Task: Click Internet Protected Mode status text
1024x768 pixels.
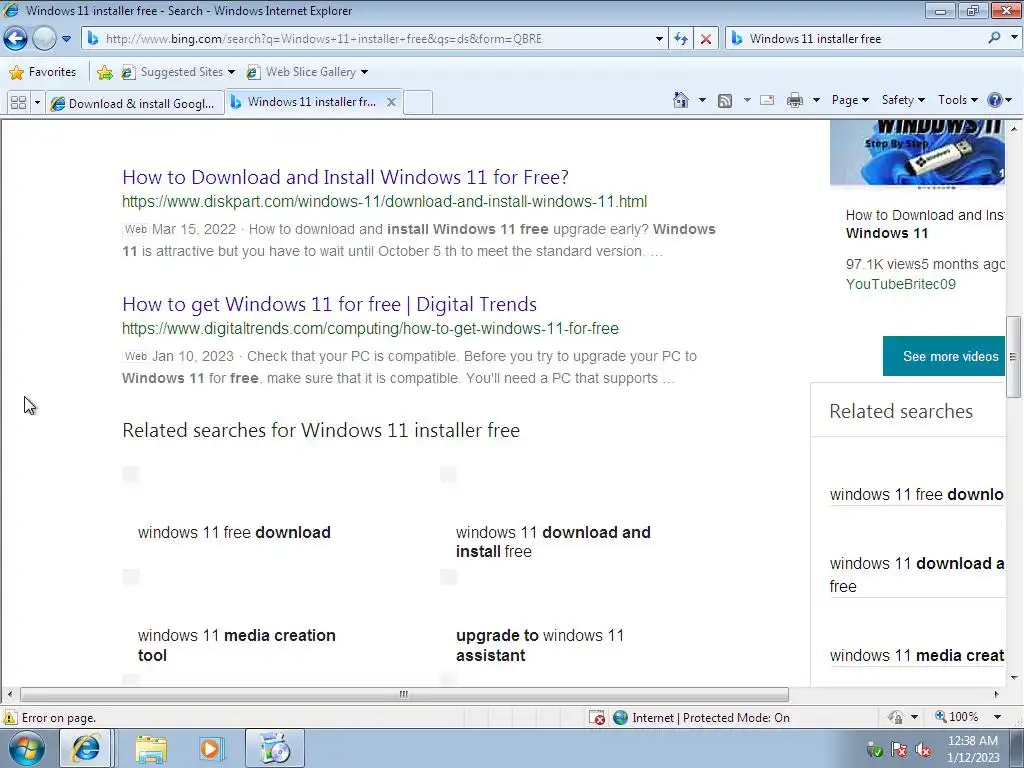Action: (x=711, y=718)
